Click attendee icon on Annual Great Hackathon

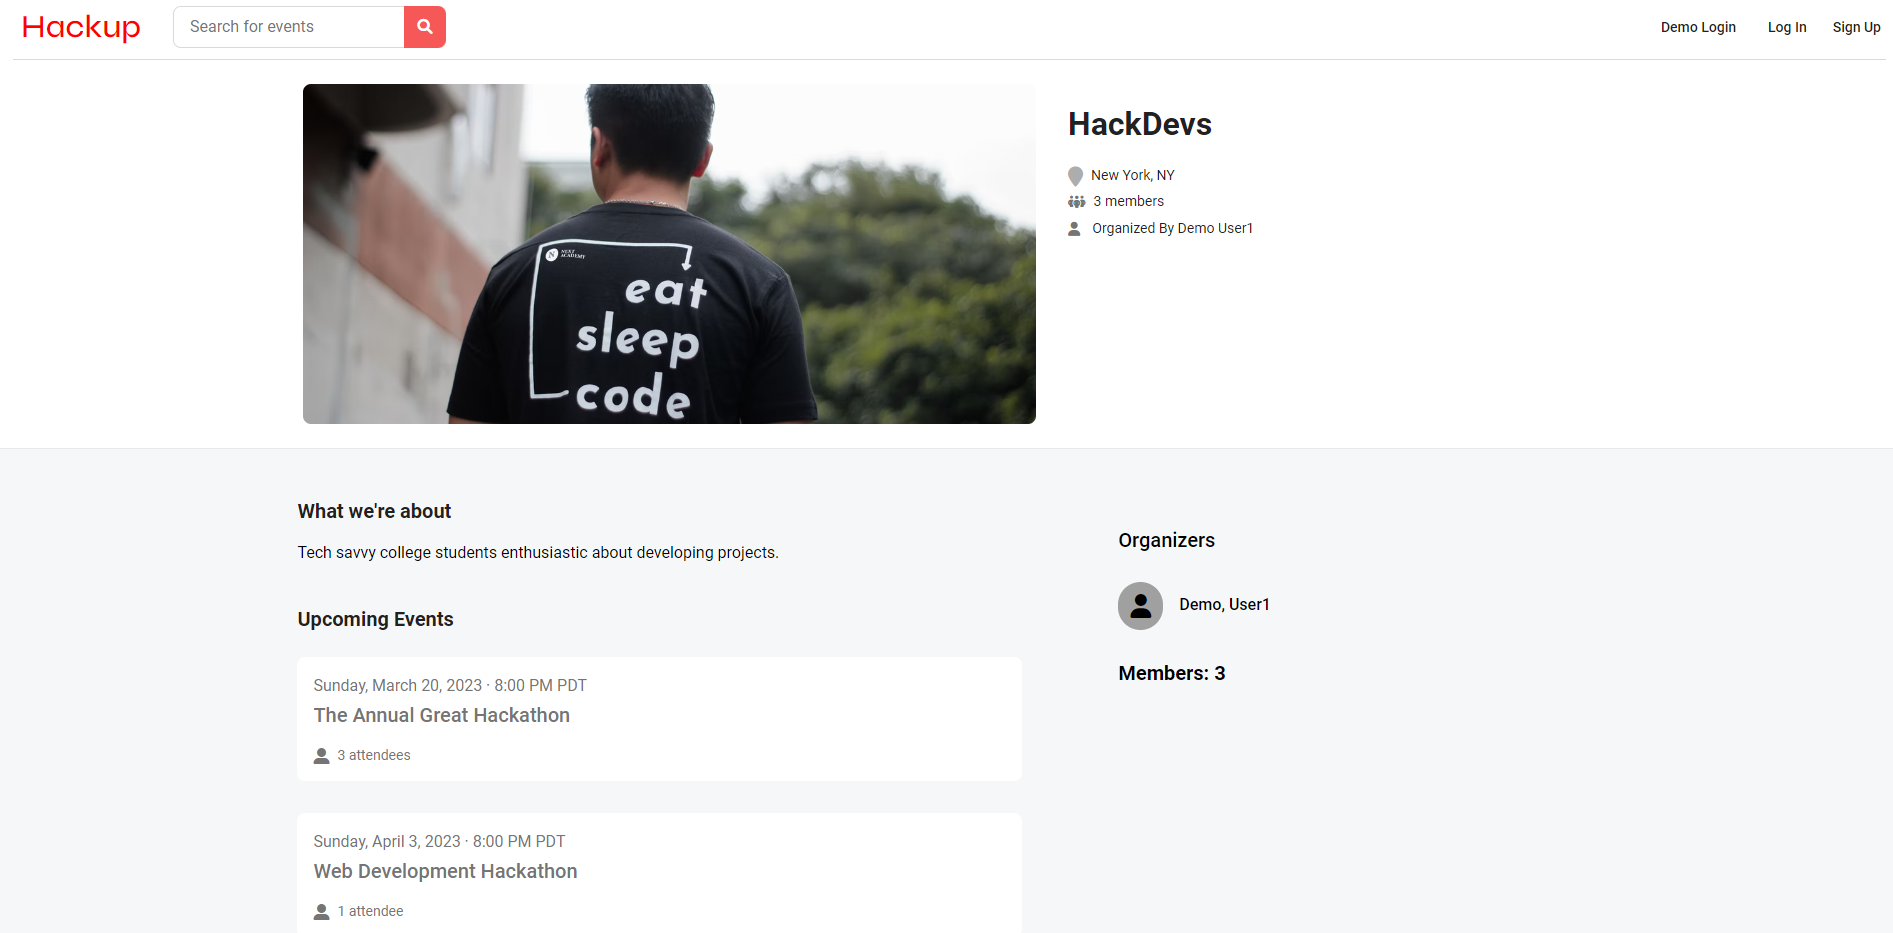click(x=321, y=756)
